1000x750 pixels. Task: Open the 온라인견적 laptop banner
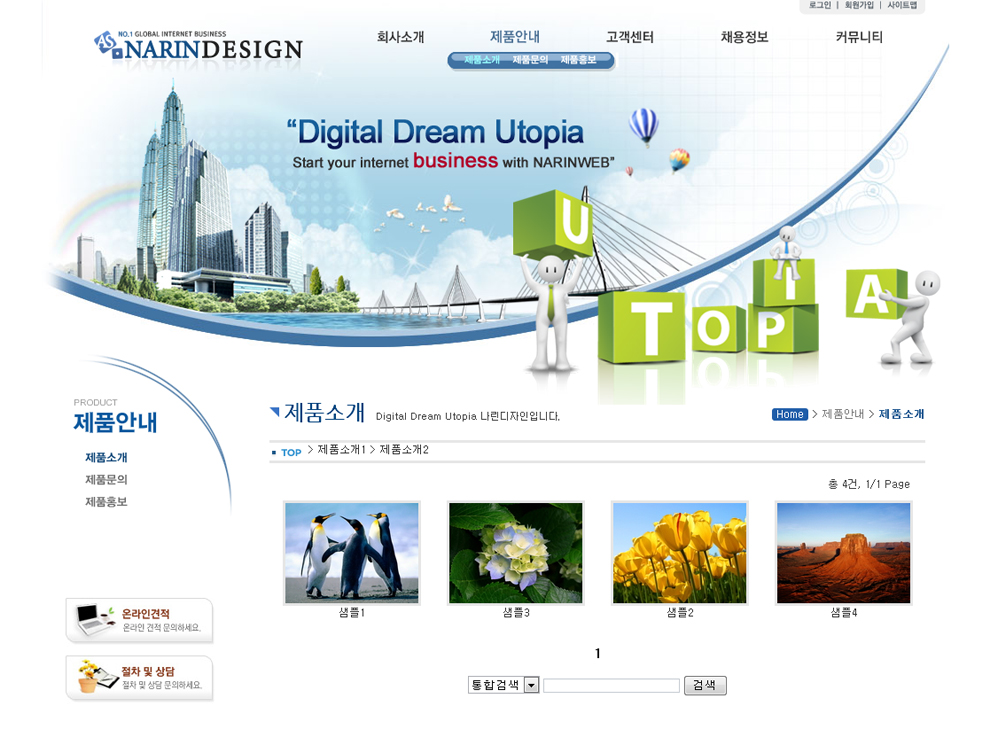coord(139,620)
